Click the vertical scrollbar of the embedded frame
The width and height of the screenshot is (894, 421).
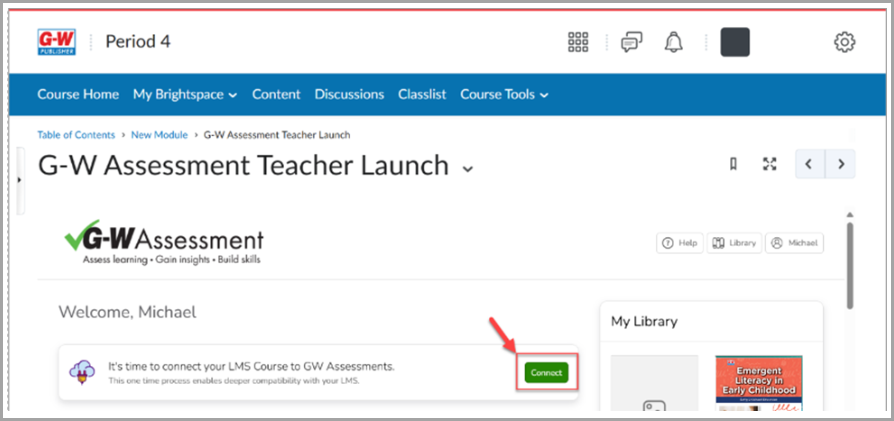pos(850,266)
